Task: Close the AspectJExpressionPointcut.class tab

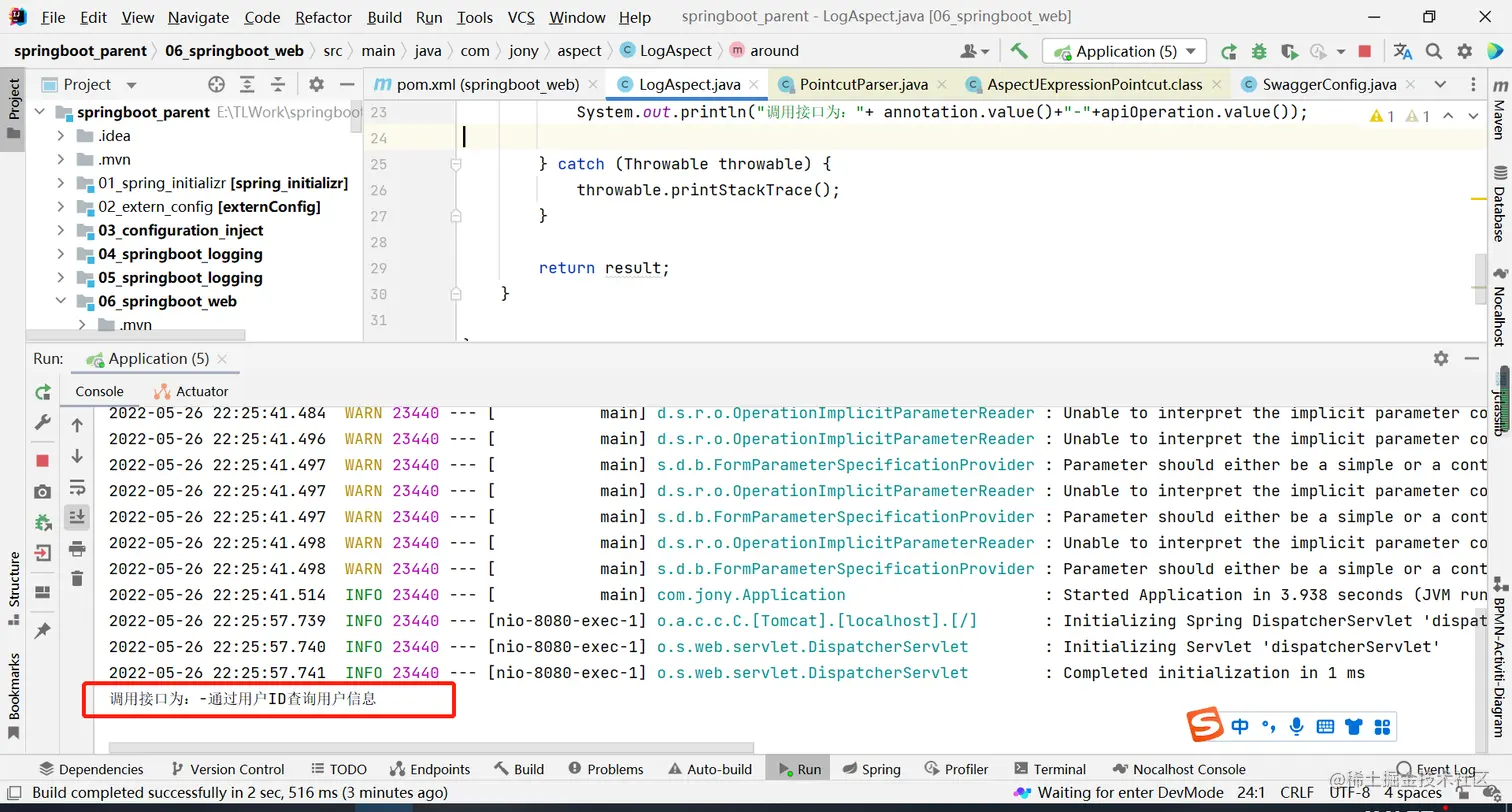Action: pos(1217,85)
